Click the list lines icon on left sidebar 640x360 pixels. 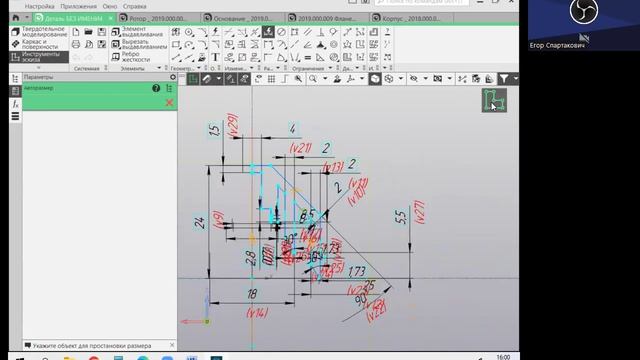pyautogui.click(x=16, y=117)
